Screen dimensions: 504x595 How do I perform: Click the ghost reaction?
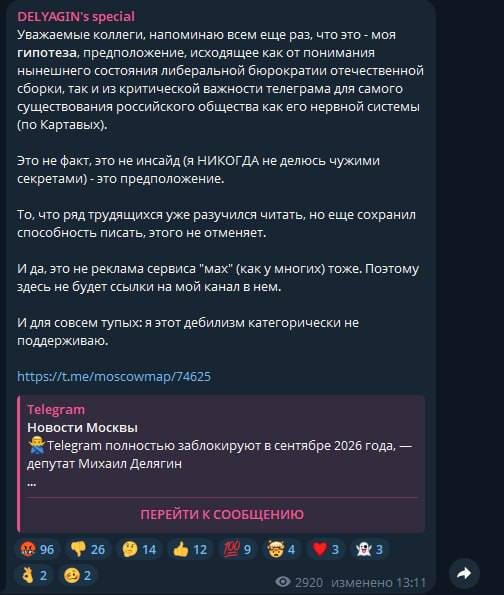(x=369, y=549)
